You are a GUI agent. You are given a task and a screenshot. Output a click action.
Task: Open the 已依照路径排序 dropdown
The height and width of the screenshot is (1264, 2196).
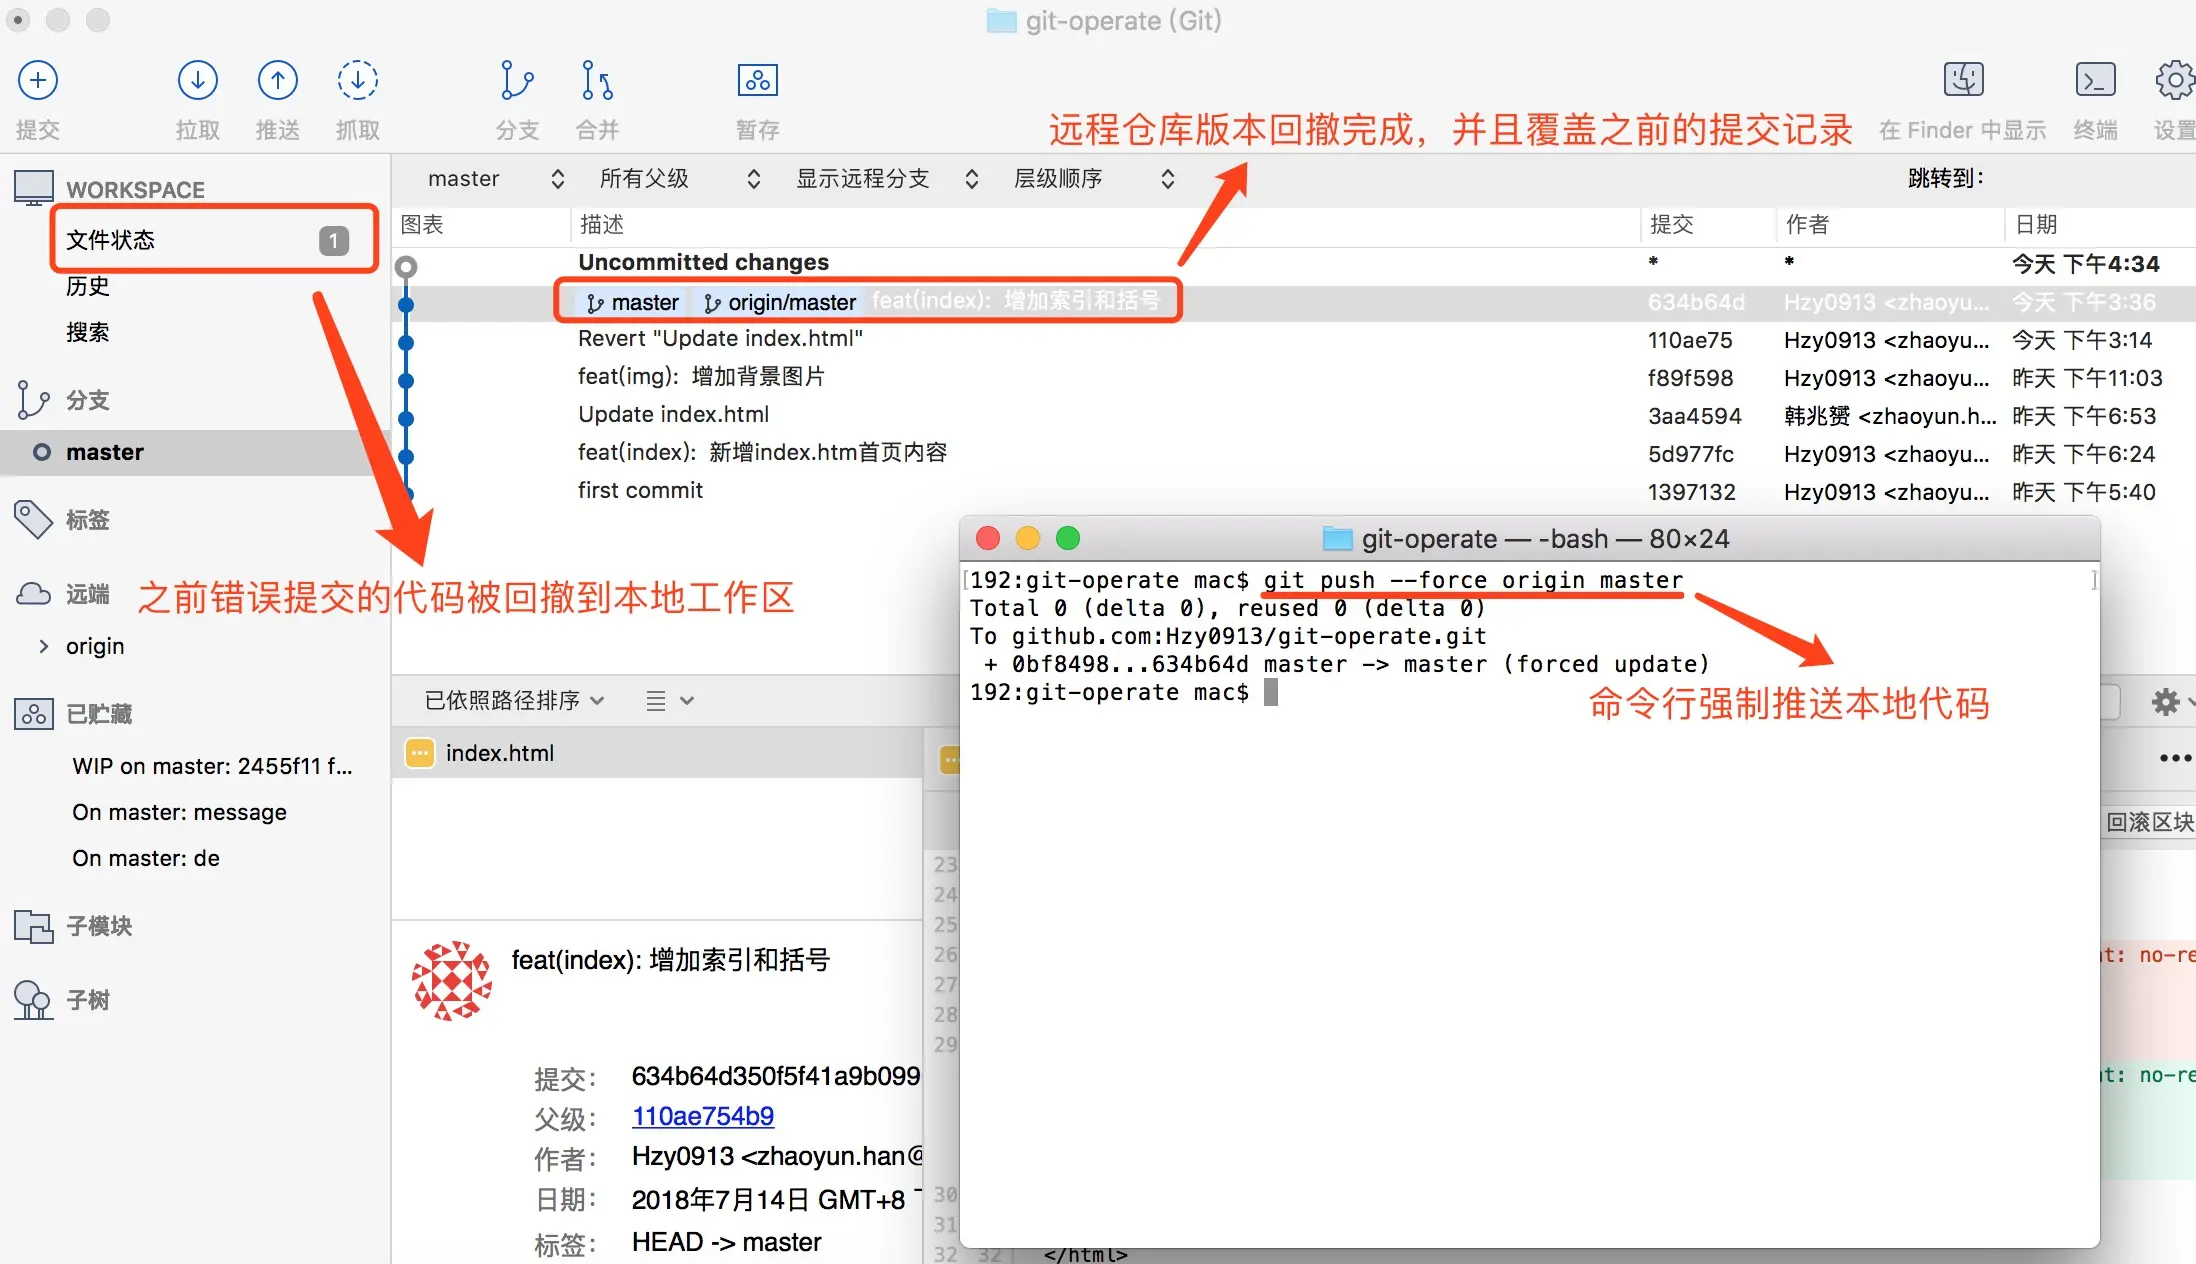pos(514,700)
